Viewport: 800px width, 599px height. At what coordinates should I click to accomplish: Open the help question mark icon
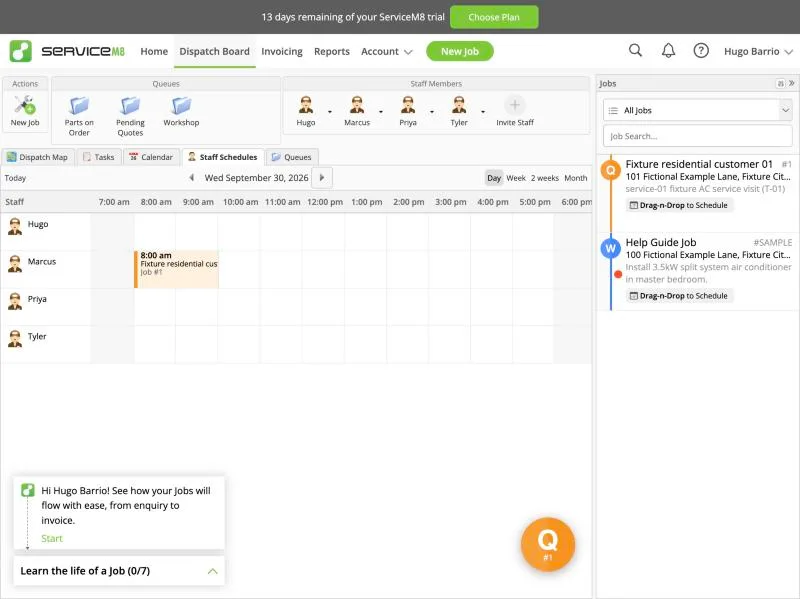click(x=701, y=51)
